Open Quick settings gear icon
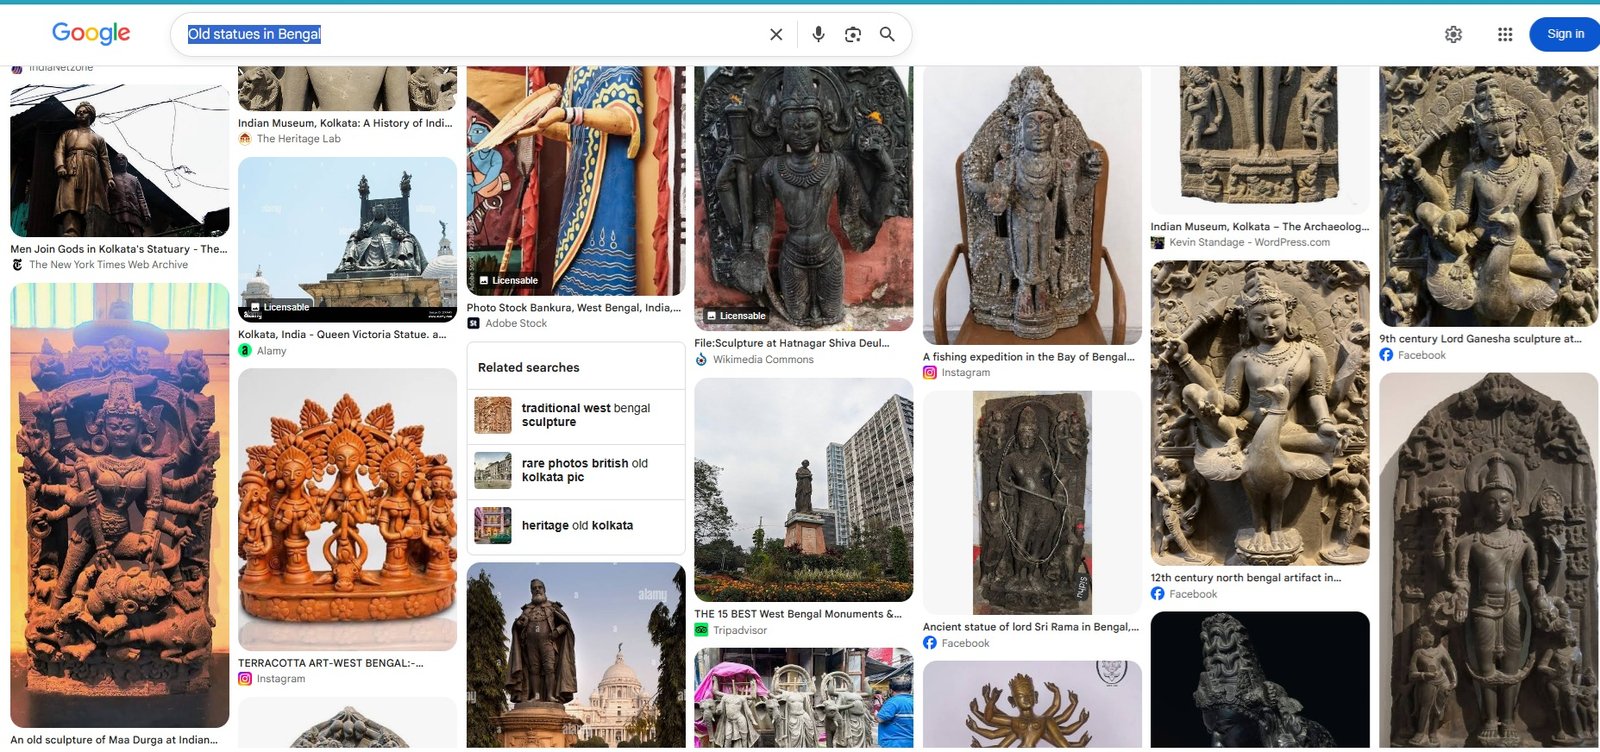The width and height of the screenshot is (1600, 752). click(x=1453, y=34)
